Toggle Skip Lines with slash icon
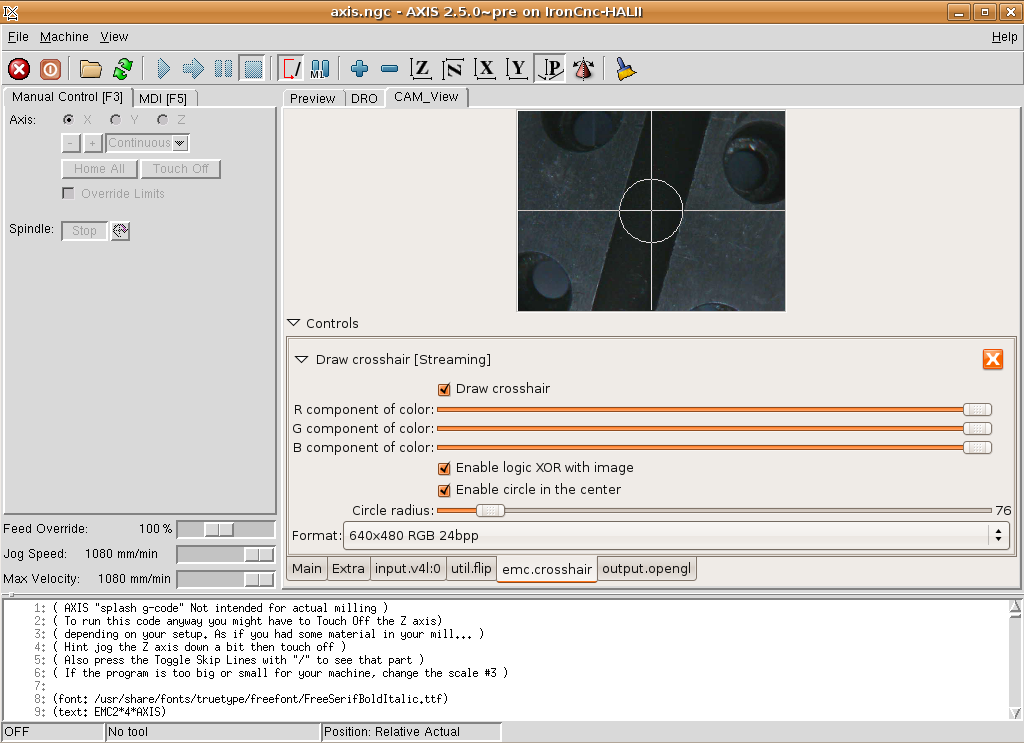Image resolution: width=1024 pixels, height=743 pixels. tap(291, 69)
